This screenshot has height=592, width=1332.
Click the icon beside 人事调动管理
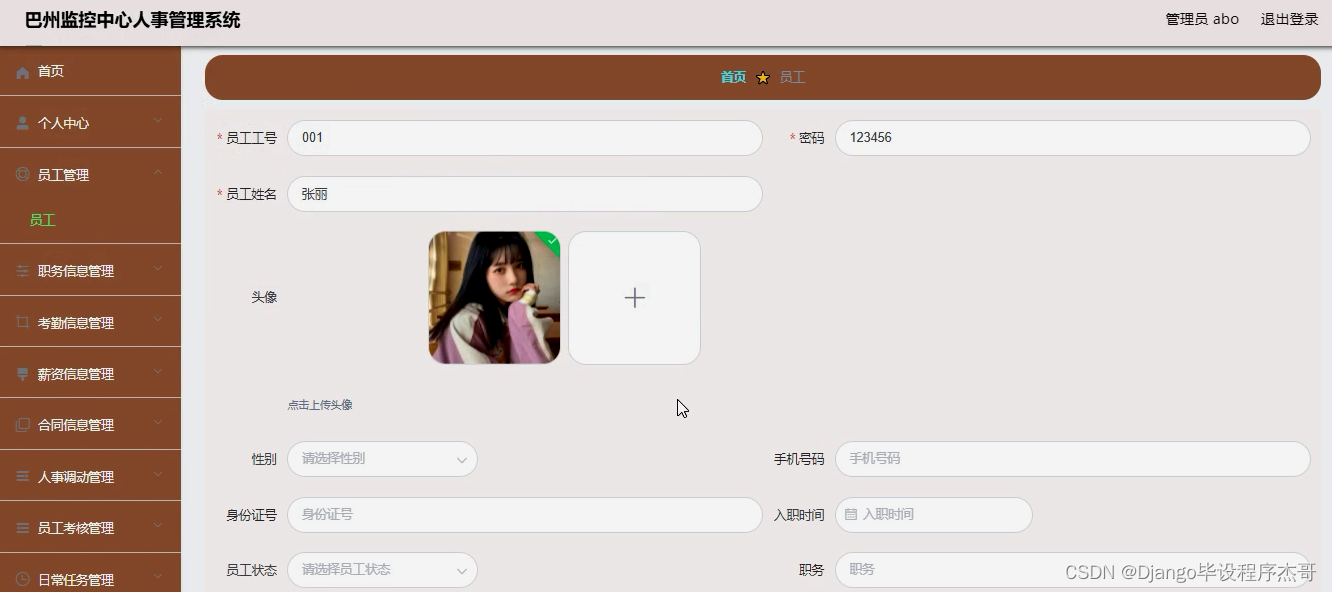(23, 477)
